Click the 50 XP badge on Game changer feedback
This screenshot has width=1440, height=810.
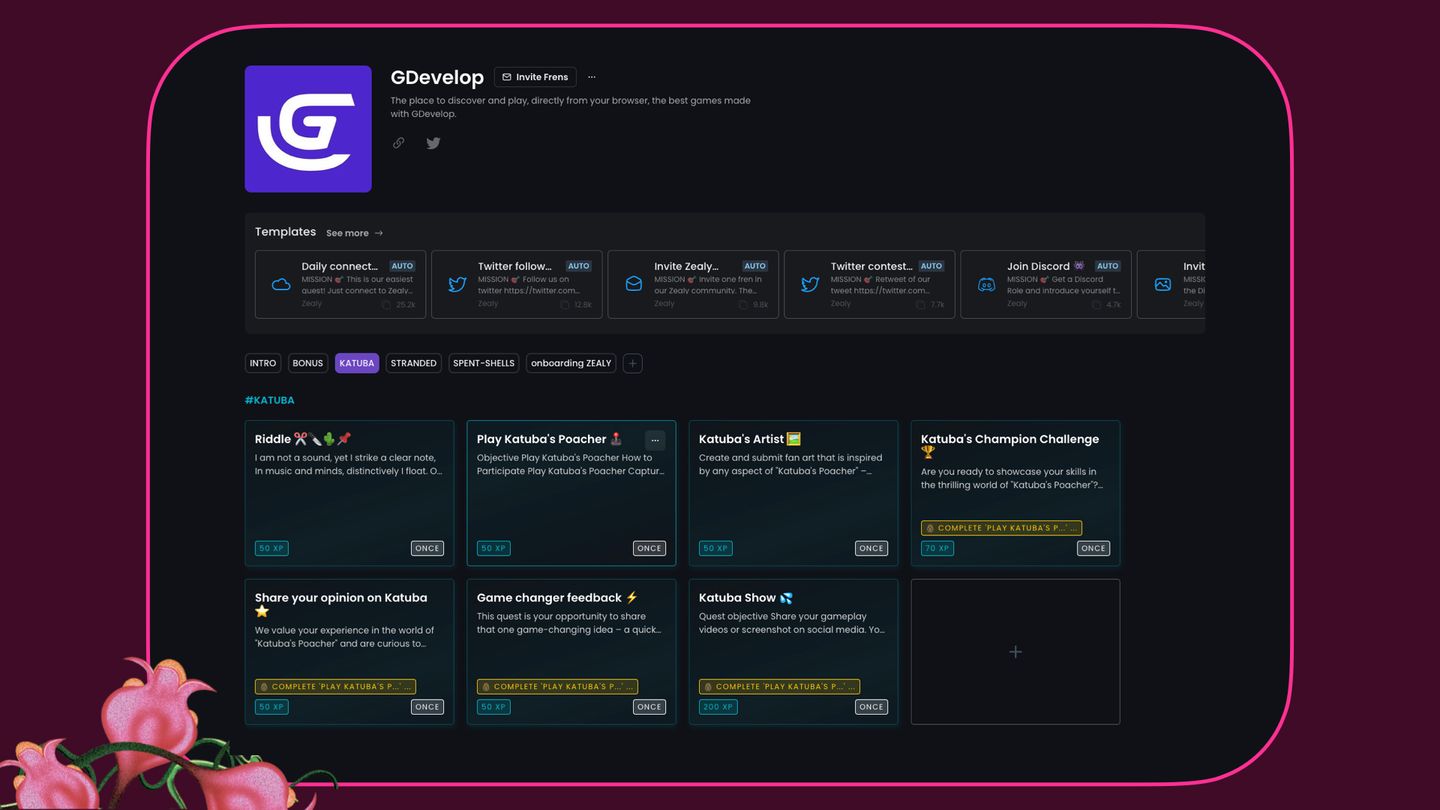click(x=494, y=707)
